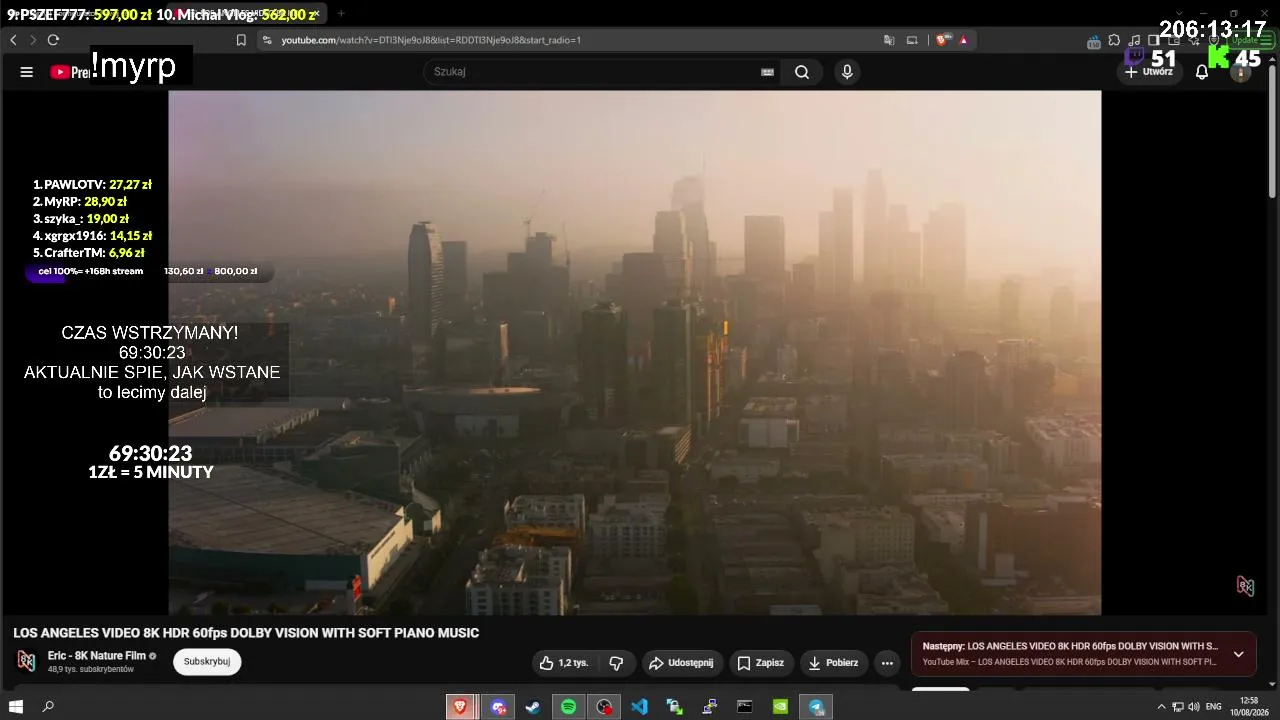This screenshot has width=1280, height=720.
Task: Open the YouTube notifications bell
Action: click(x=1202, y=72)
